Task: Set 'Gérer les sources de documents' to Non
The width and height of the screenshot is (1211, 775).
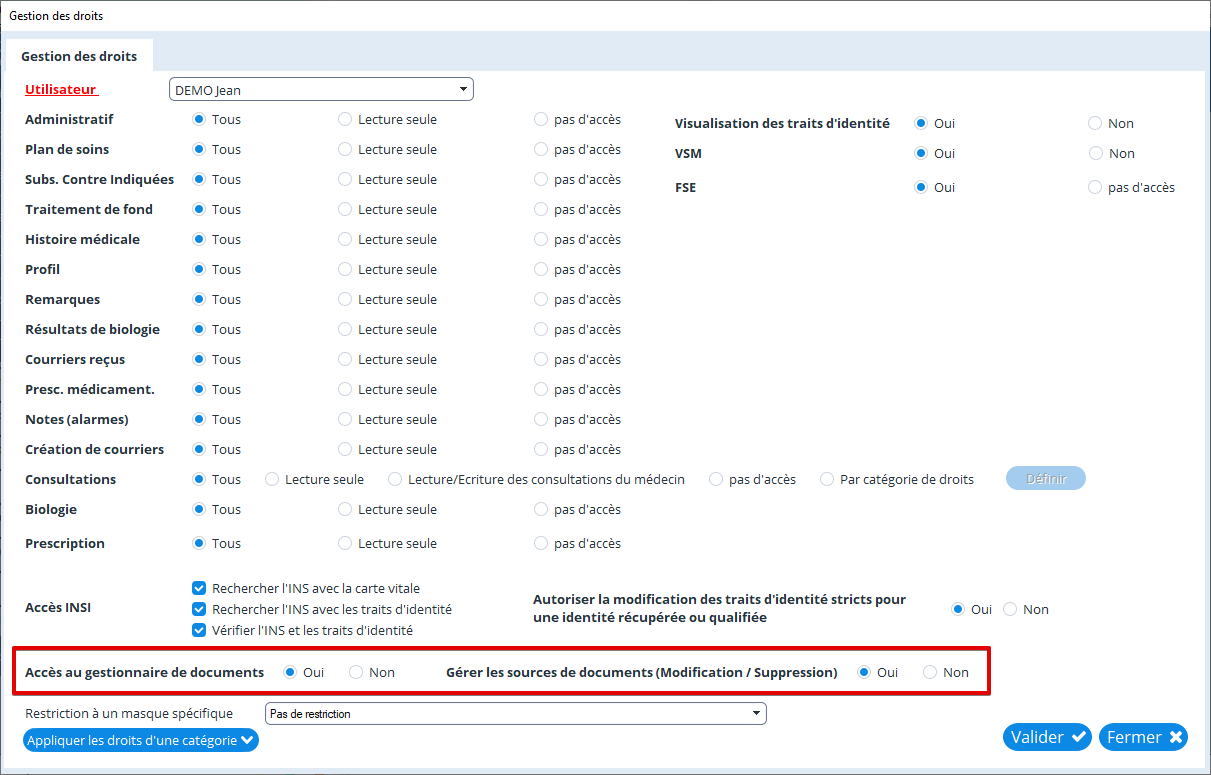Action: coord(930,672)
